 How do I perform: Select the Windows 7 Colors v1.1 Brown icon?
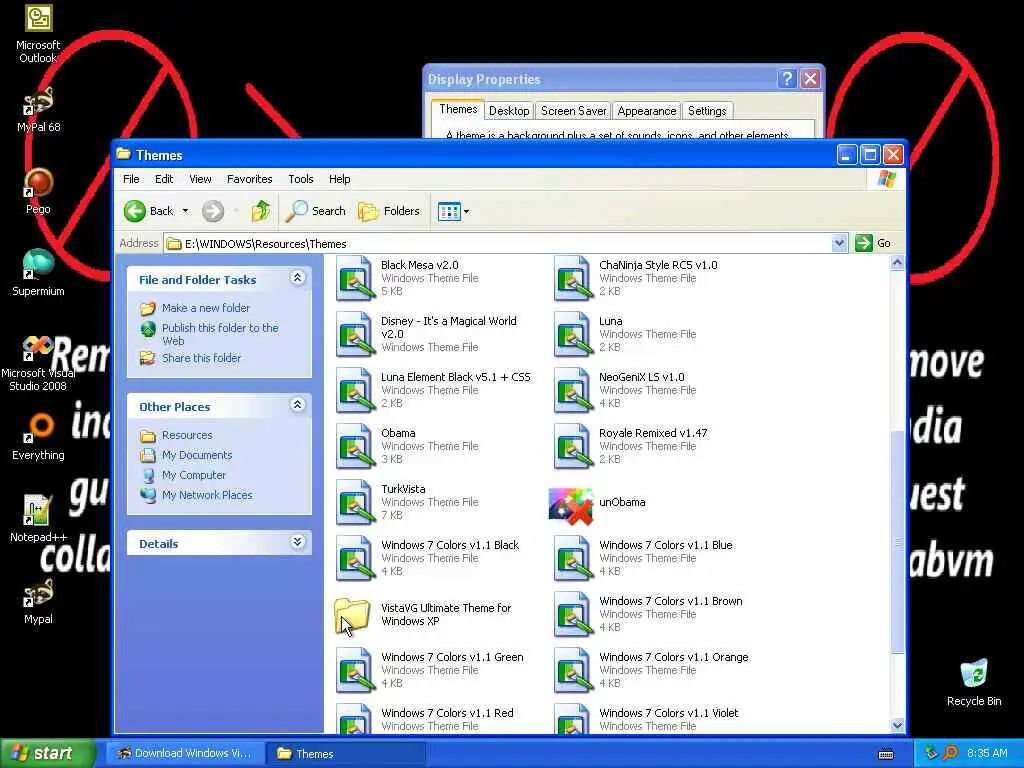573,615
